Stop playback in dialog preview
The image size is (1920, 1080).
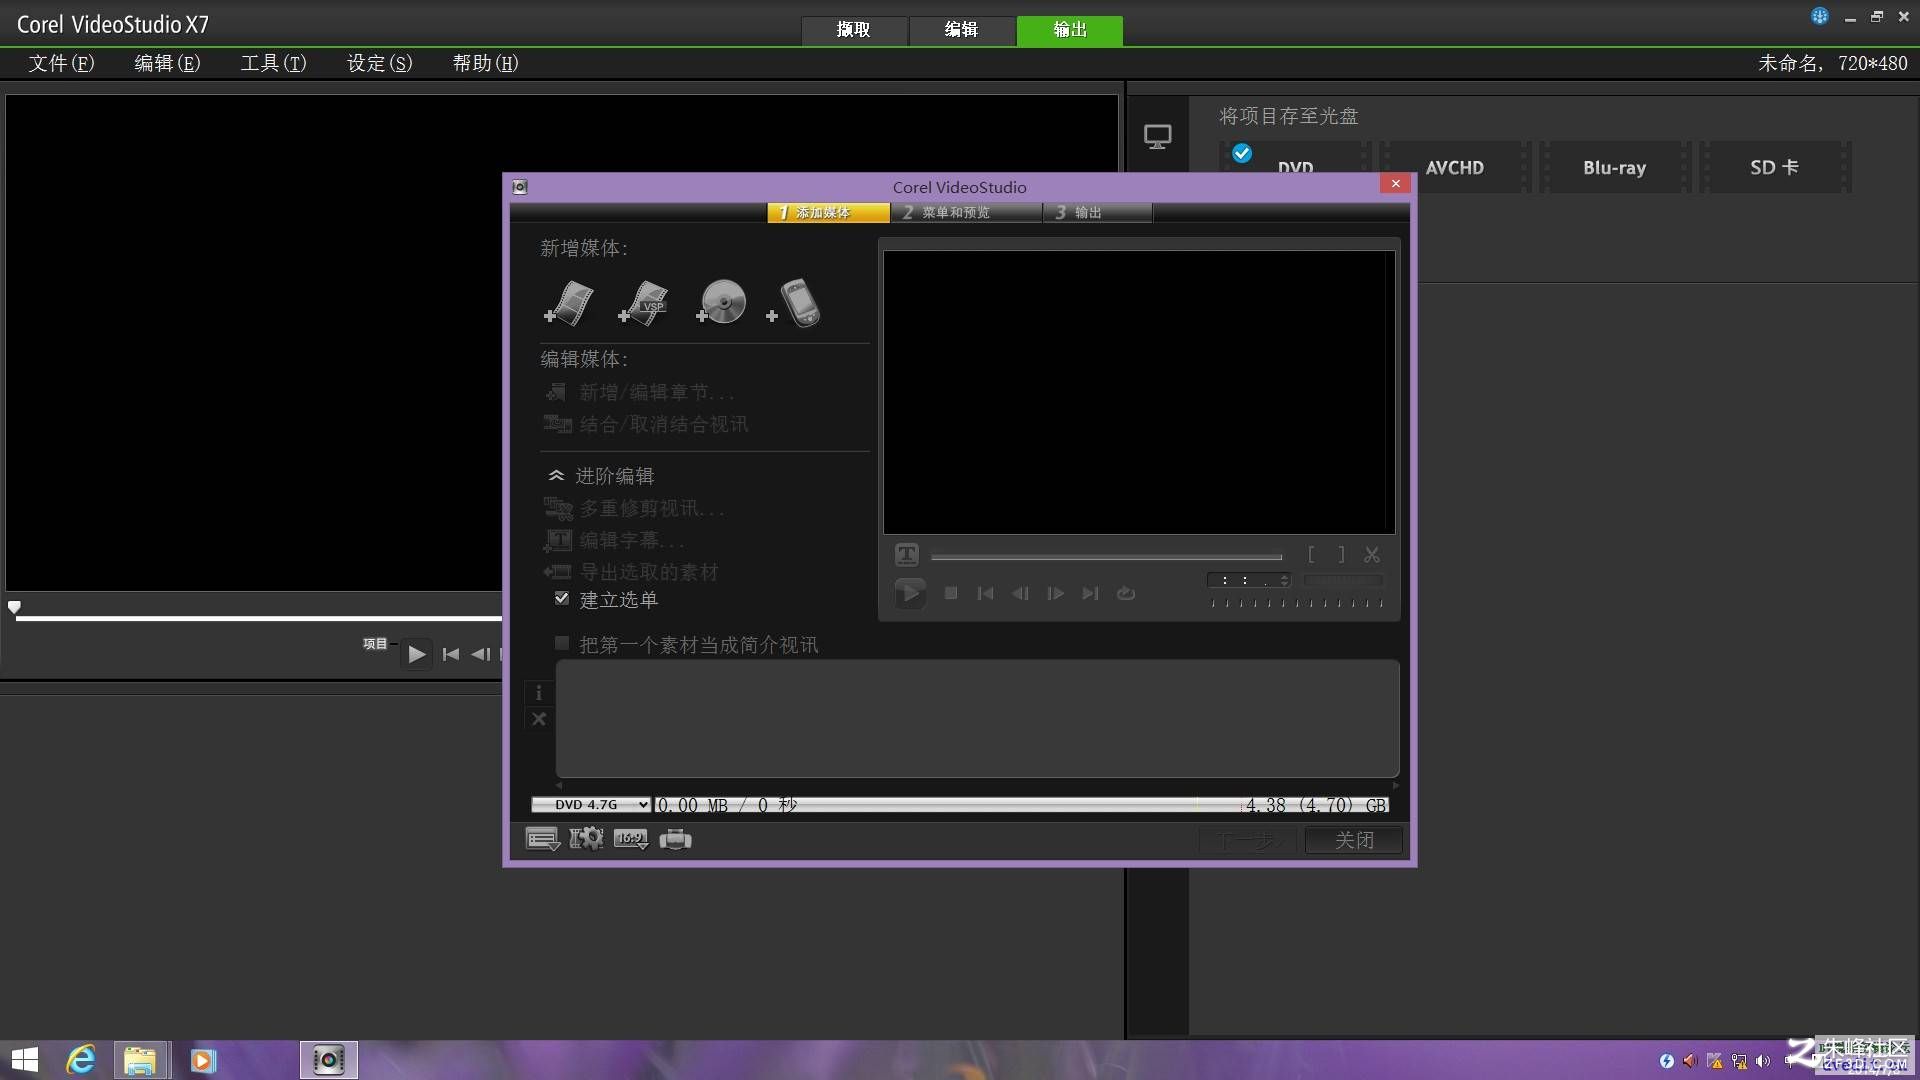951,593
